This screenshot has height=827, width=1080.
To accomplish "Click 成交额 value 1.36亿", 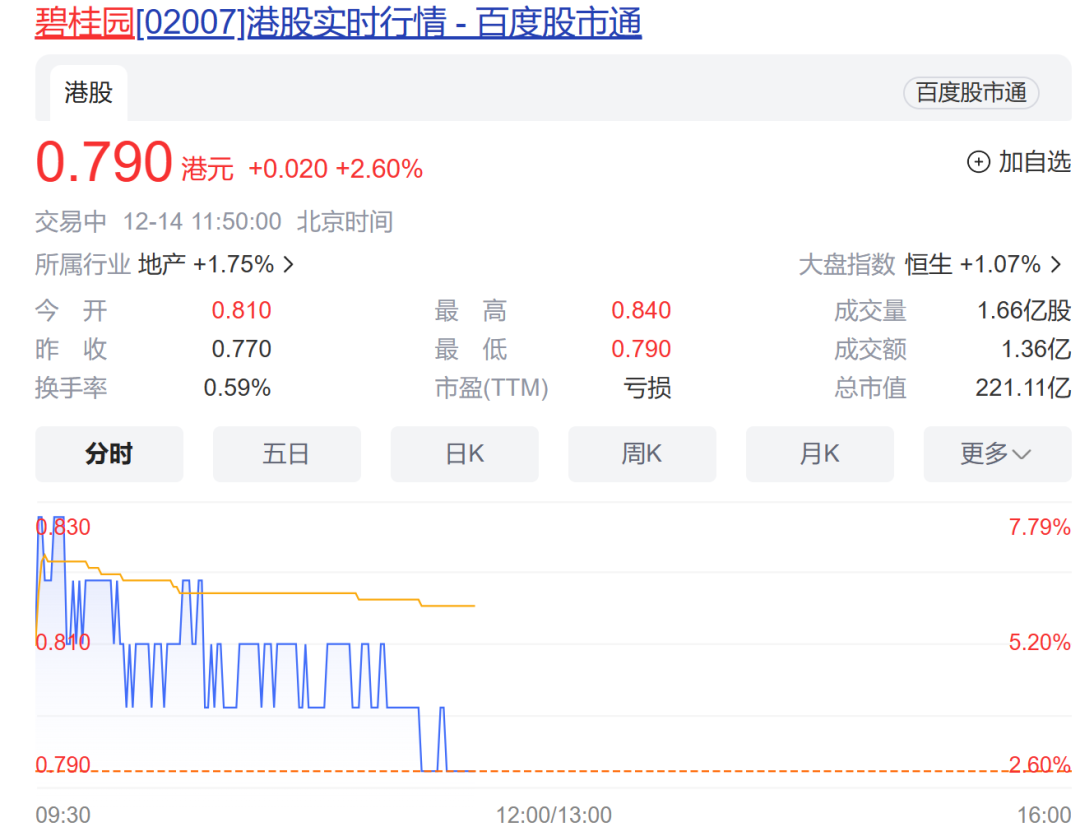I will tap(1036, 349).
